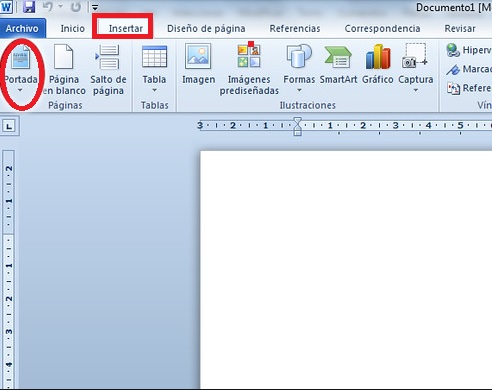Customize the quick access toolbar dropdown
The height and width of the screenshot is (390, 492).
[x=95, y=7]
